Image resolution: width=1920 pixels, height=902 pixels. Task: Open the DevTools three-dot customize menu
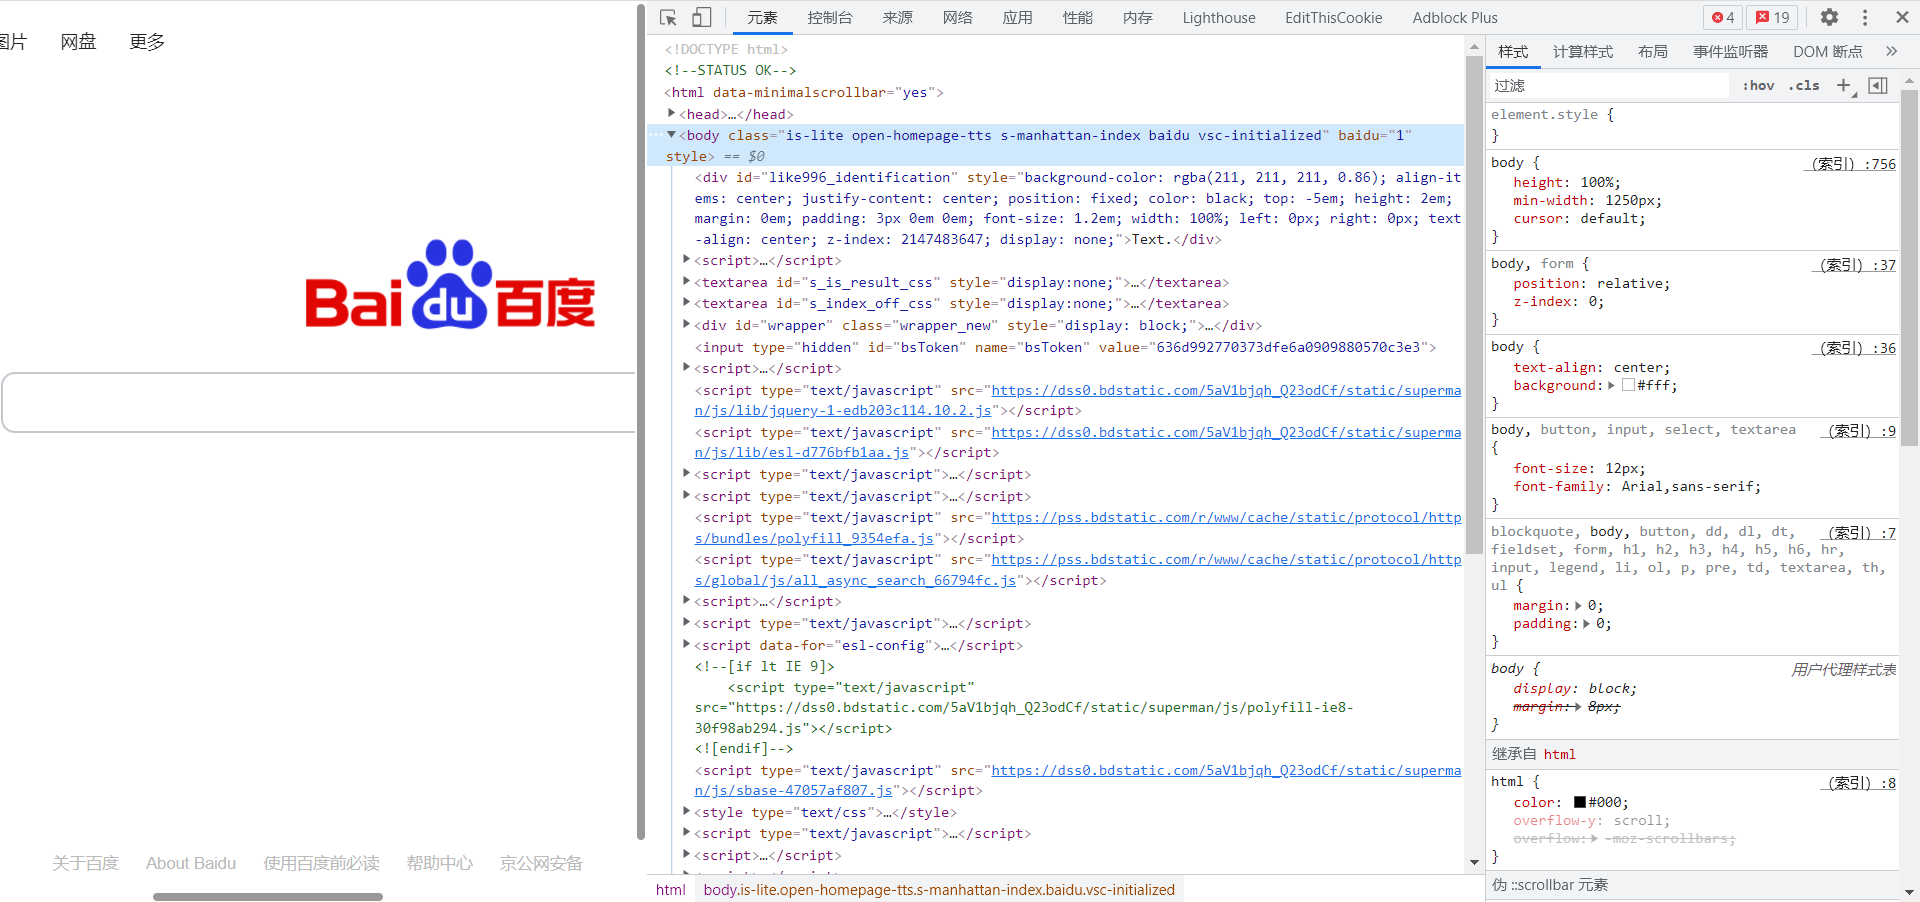pos(1865,17)
